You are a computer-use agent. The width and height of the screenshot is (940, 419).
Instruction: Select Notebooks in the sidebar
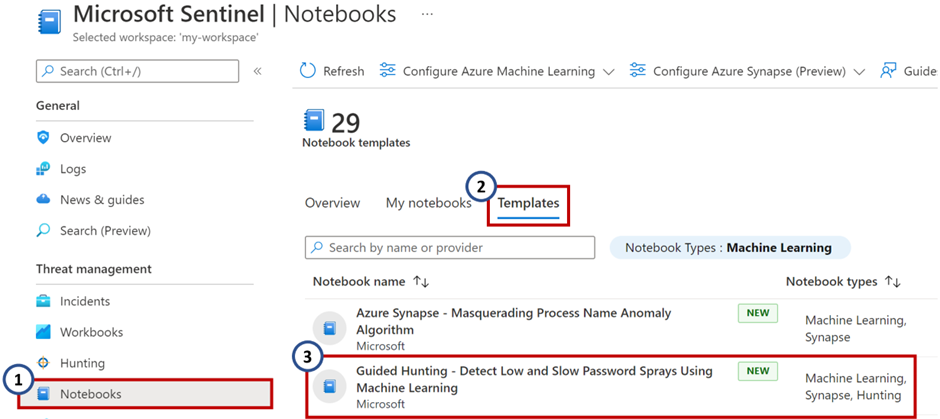(145, 394)
